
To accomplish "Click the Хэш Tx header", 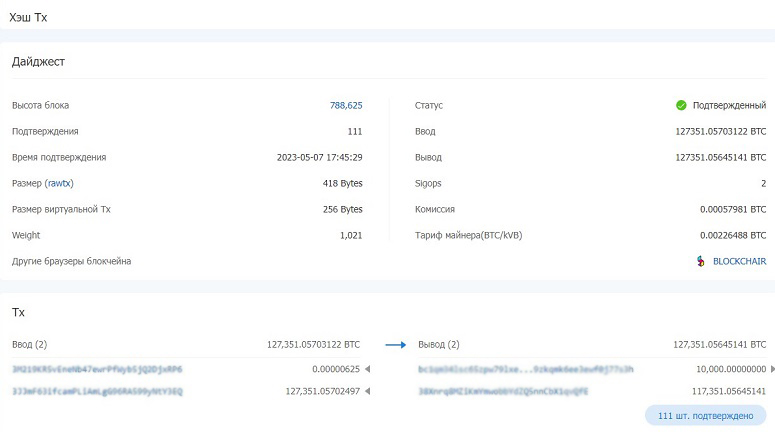I will (28, 17).
